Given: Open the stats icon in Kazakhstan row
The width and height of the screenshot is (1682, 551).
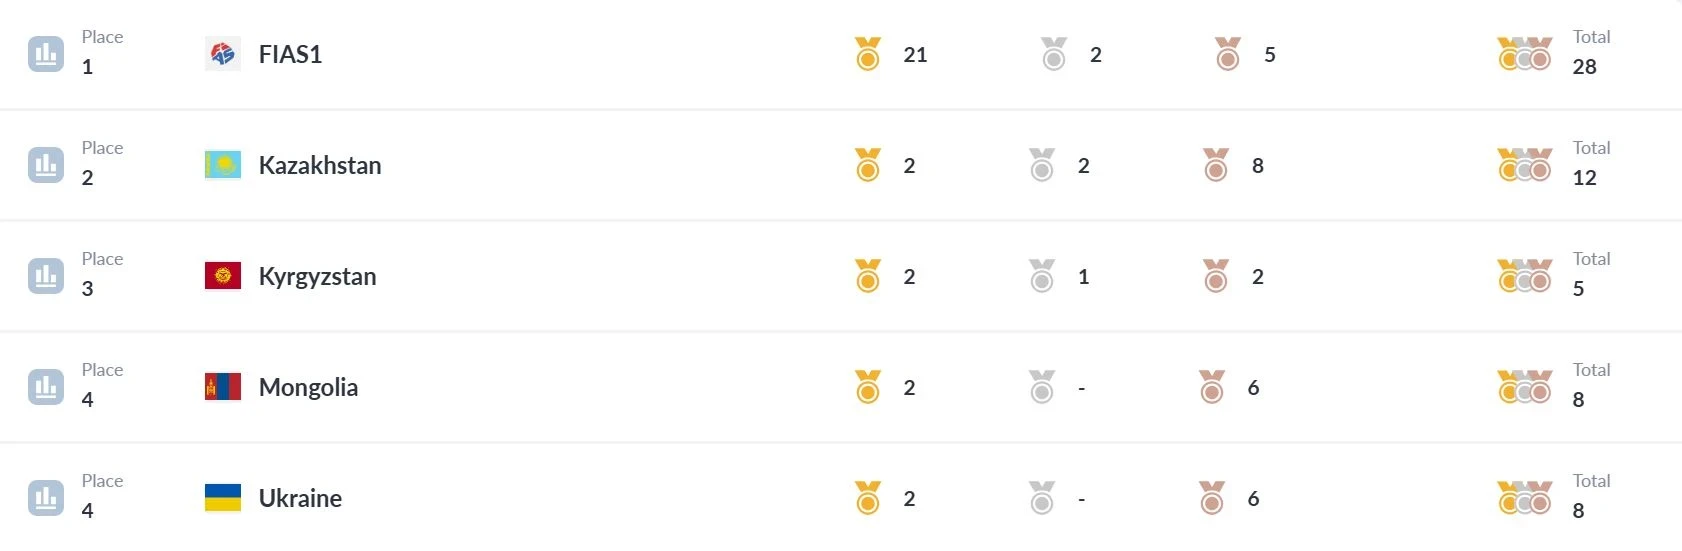Looking at the screenshot, I should pos(46,165).
